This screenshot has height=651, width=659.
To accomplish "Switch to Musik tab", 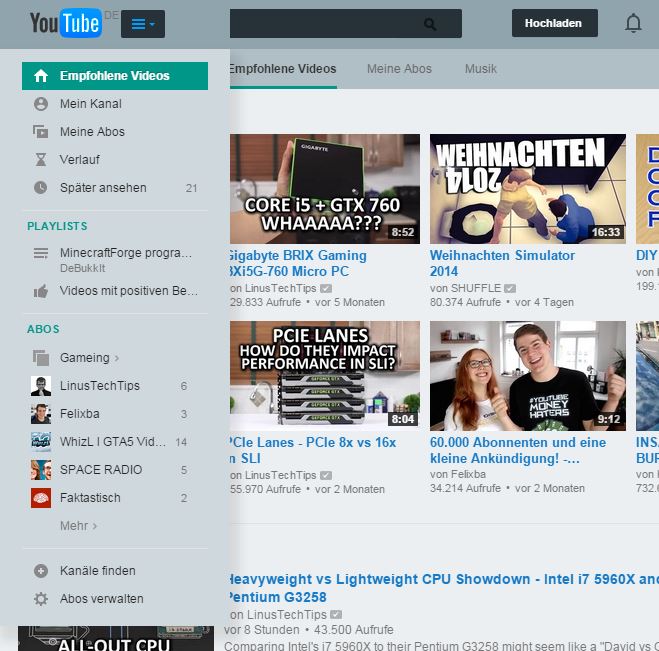I will (480, 69).
